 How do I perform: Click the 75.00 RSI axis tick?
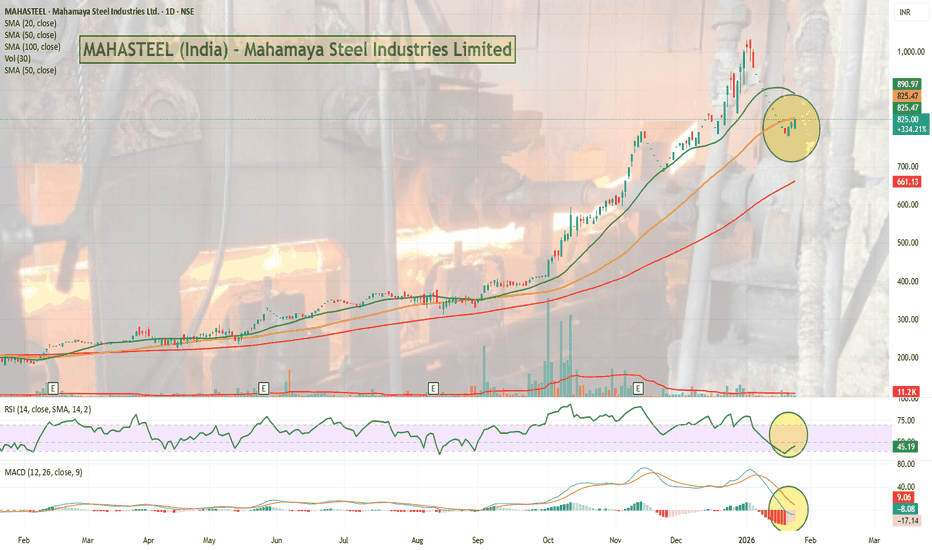click(905, 420)
